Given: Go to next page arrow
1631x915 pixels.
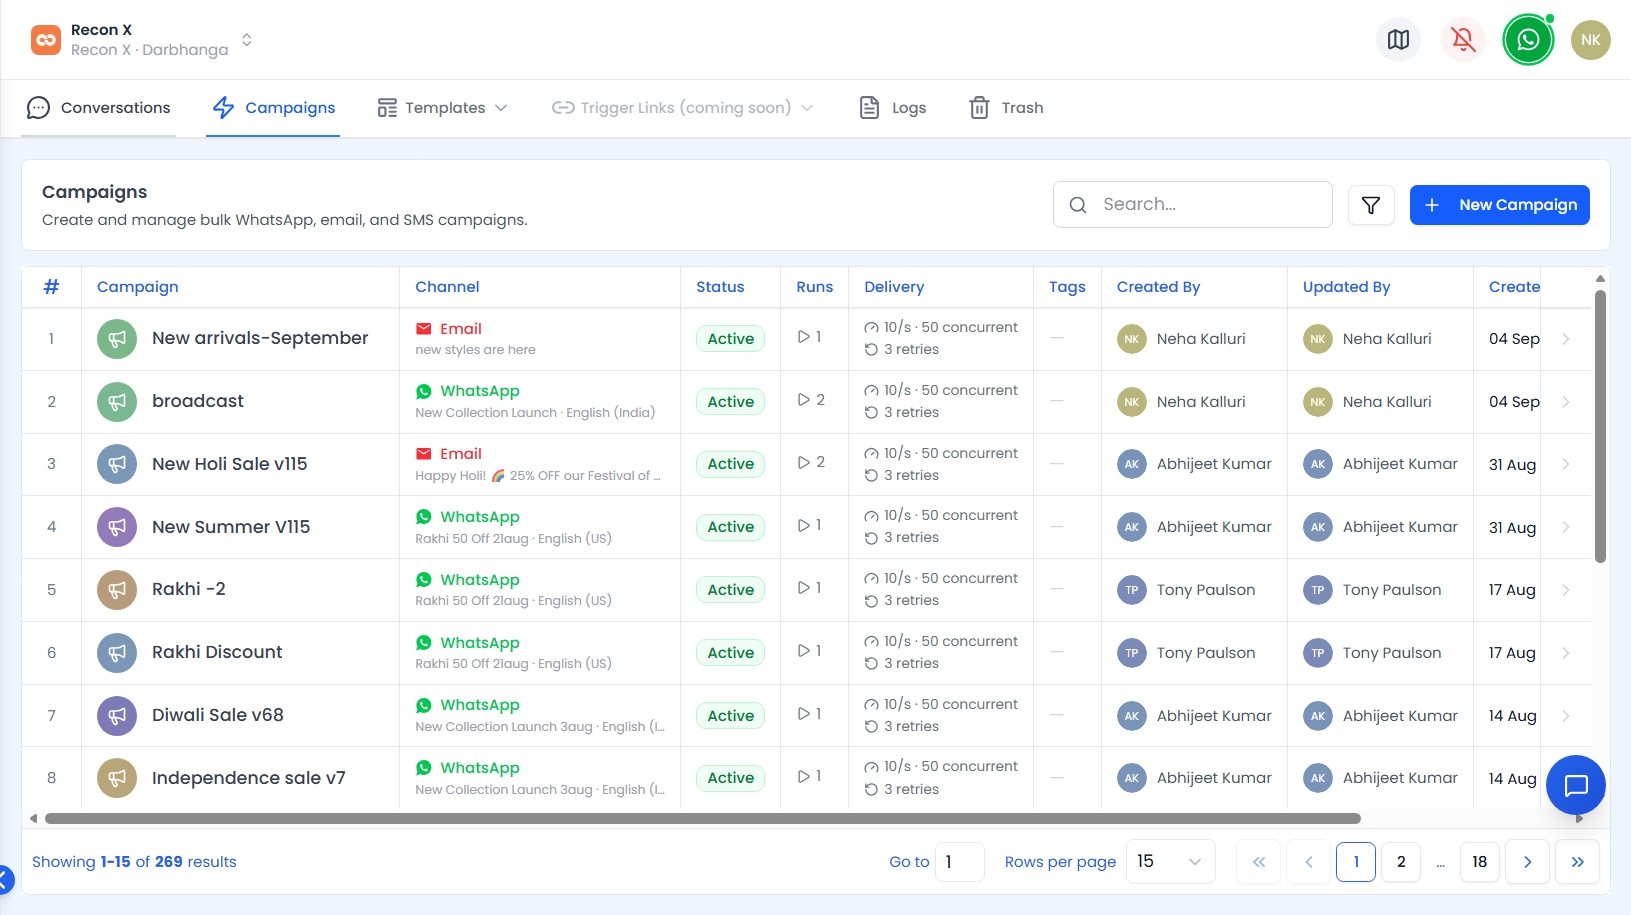Looking at the screenshot, I should pos(1527,862).
